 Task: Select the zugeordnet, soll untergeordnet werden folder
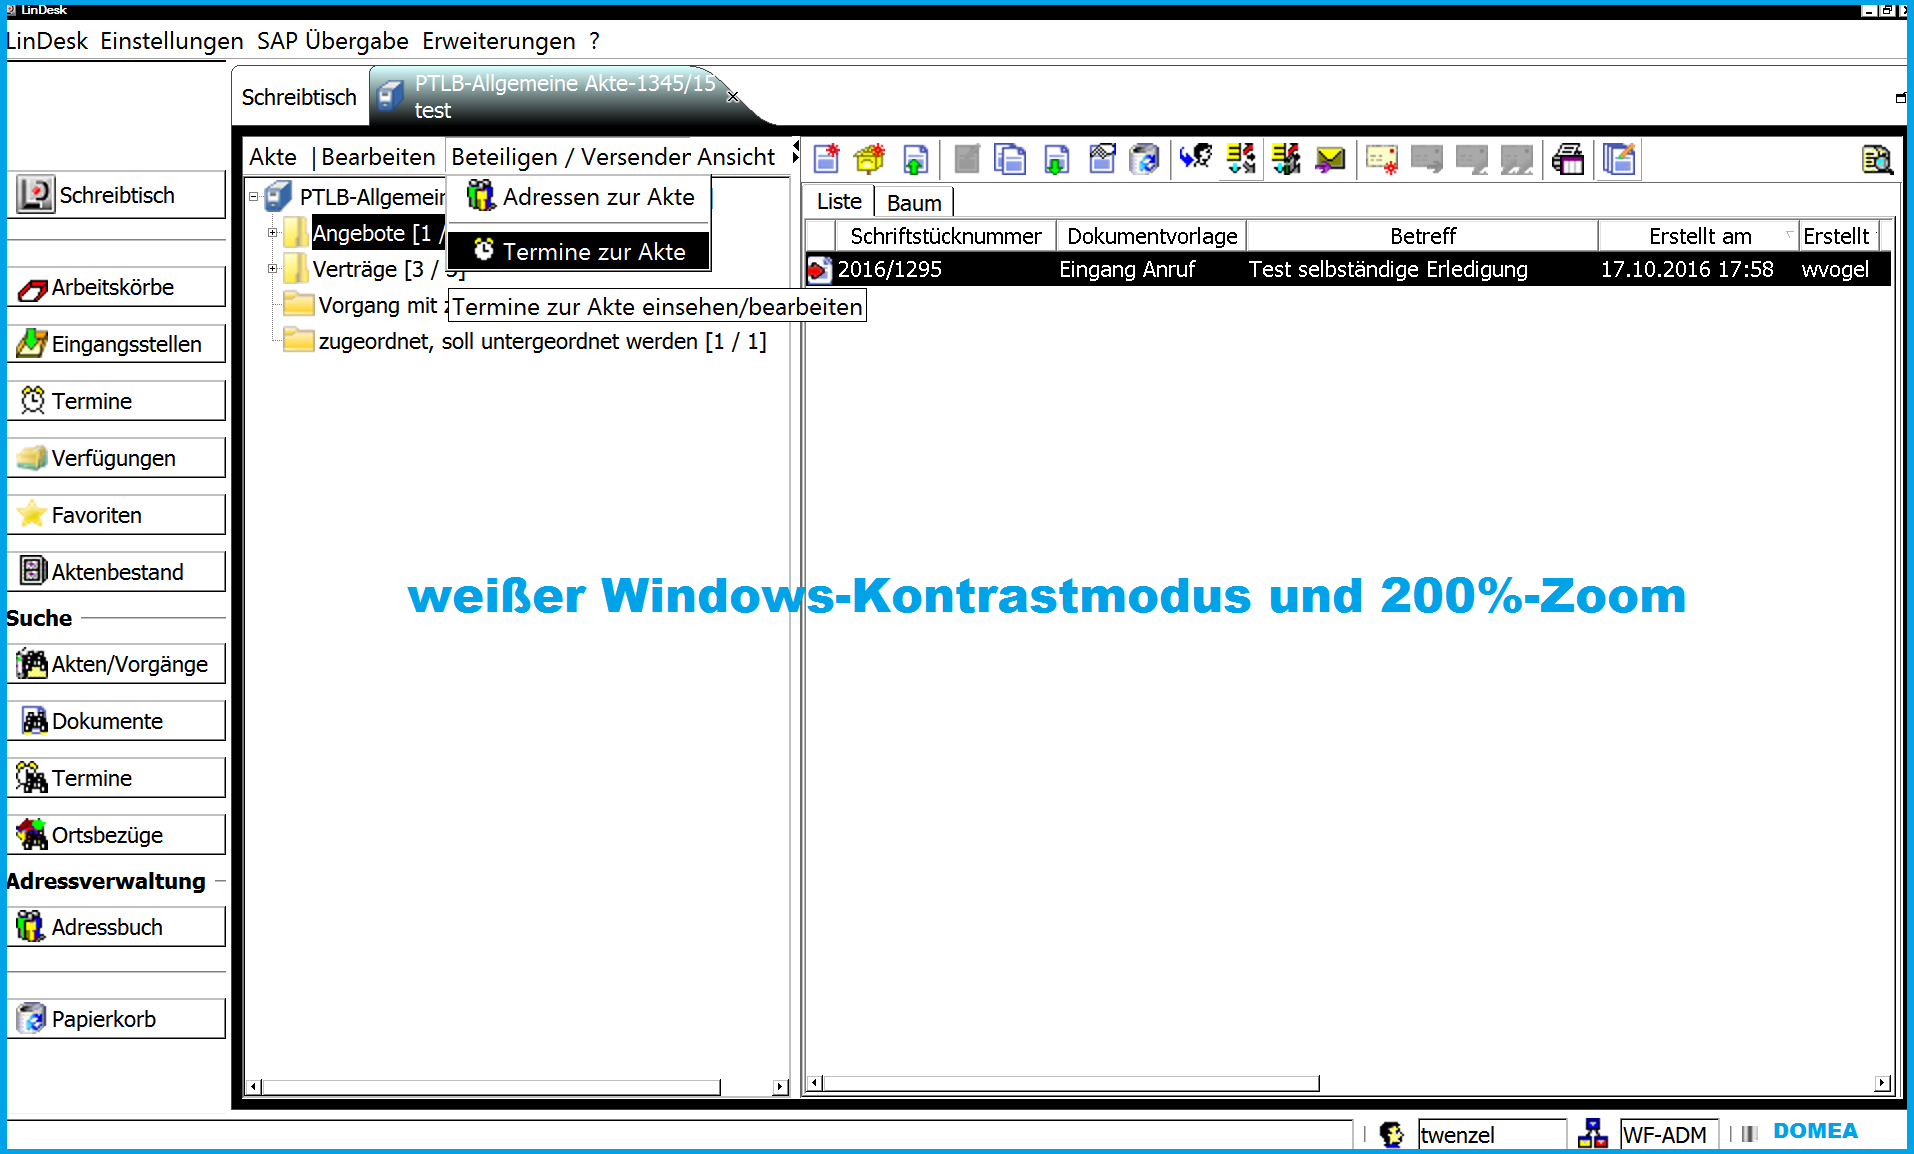pyautogui.click(x=541, y=341)
